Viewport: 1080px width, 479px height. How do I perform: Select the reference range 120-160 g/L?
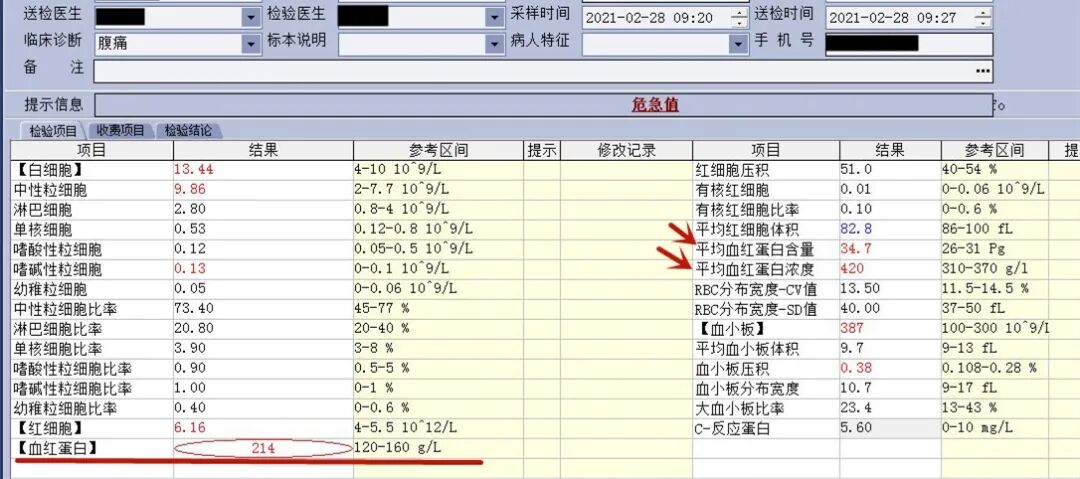398,449
